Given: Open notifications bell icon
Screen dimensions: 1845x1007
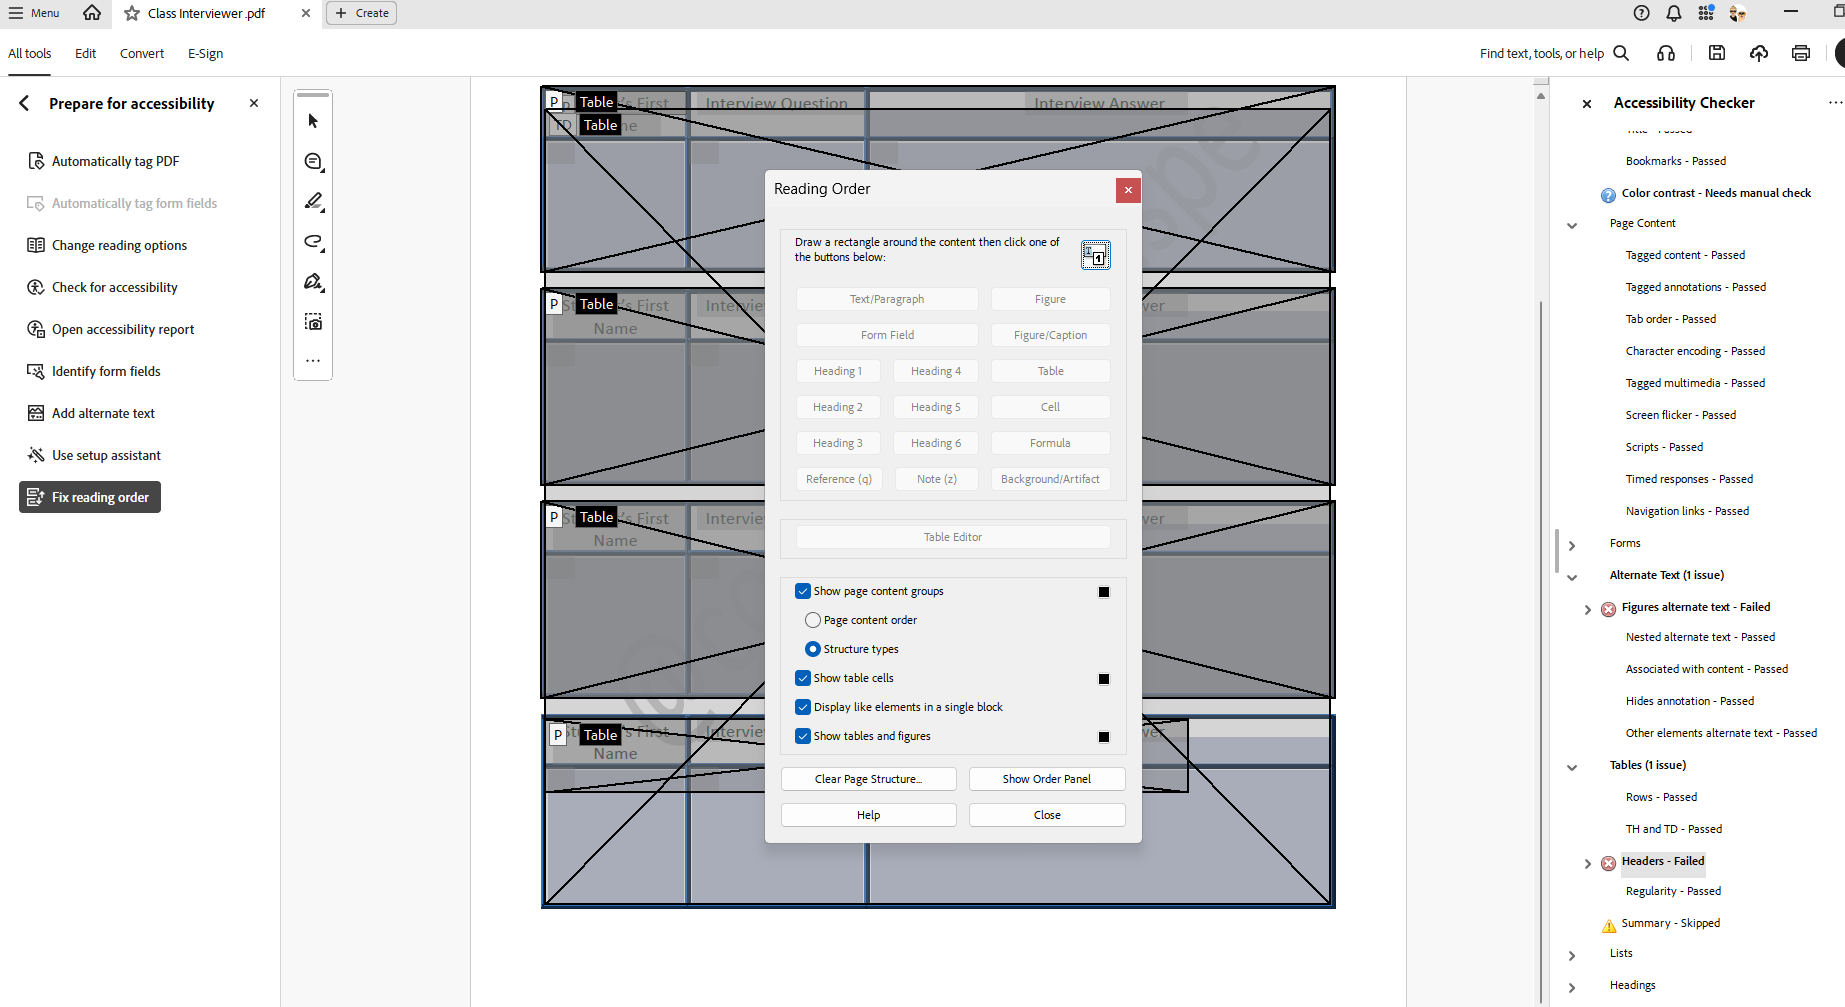Looking at the screenshot, I should [x=1674, y=13].
